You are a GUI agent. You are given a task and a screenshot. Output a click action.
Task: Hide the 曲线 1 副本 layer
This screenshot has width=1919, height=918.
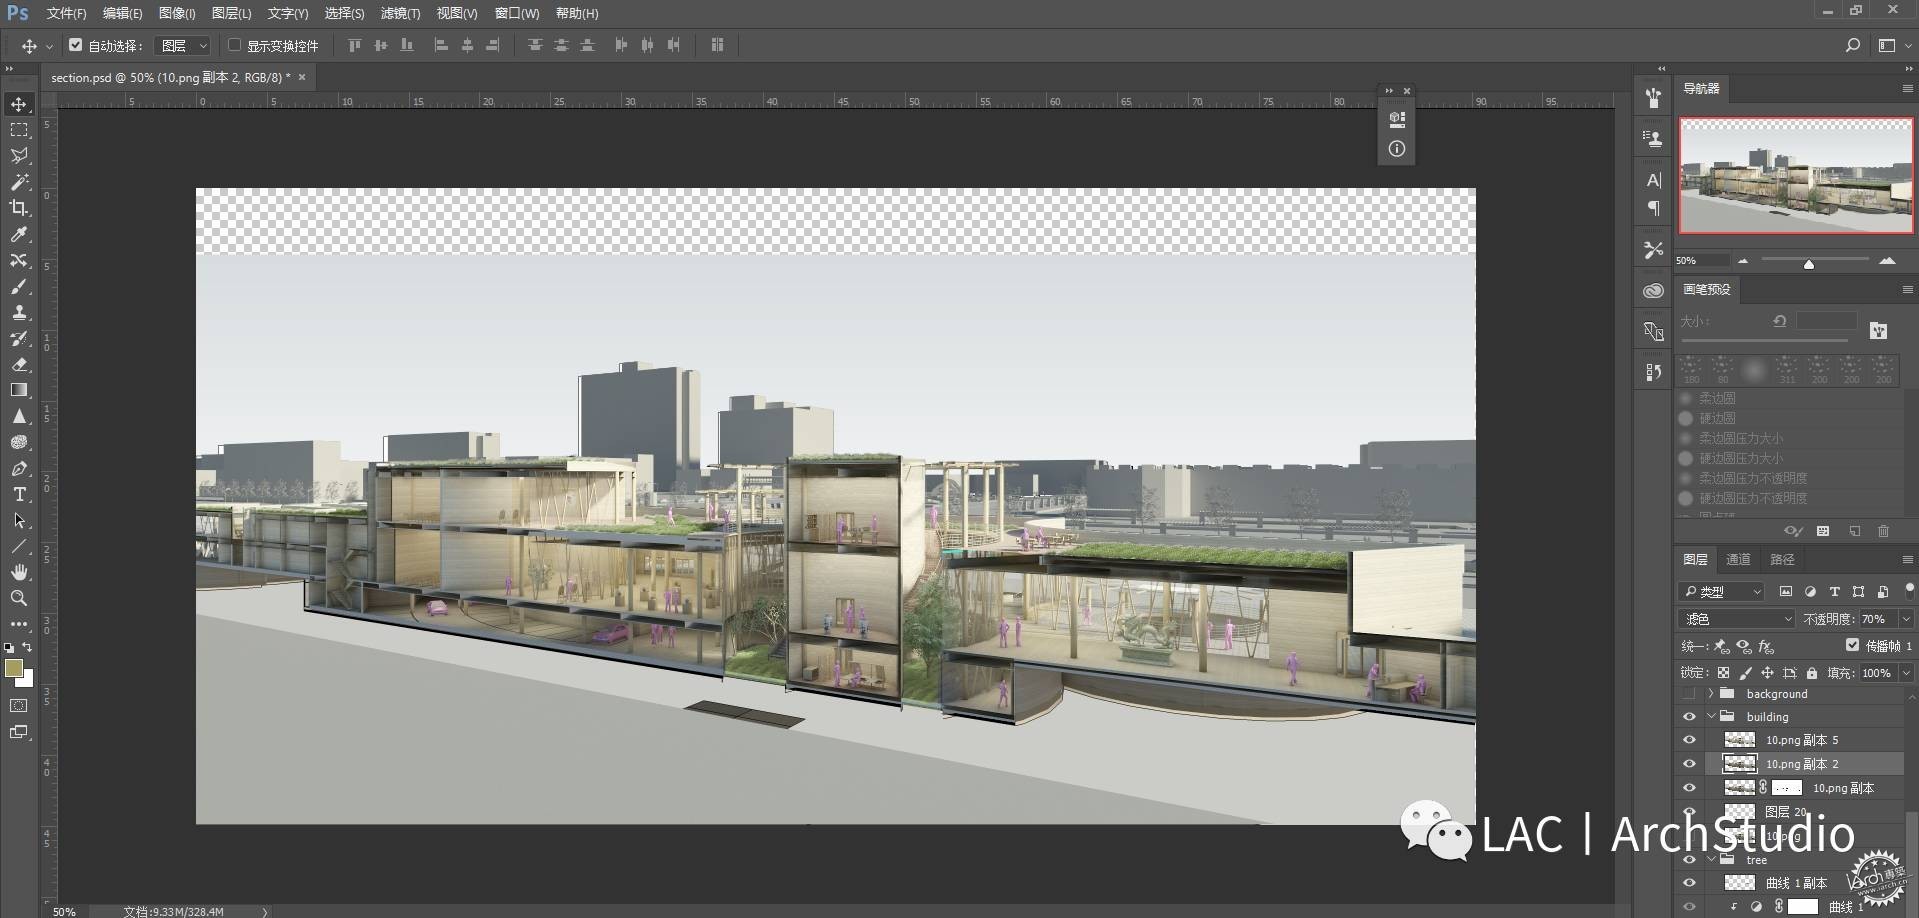[1689, 883]
